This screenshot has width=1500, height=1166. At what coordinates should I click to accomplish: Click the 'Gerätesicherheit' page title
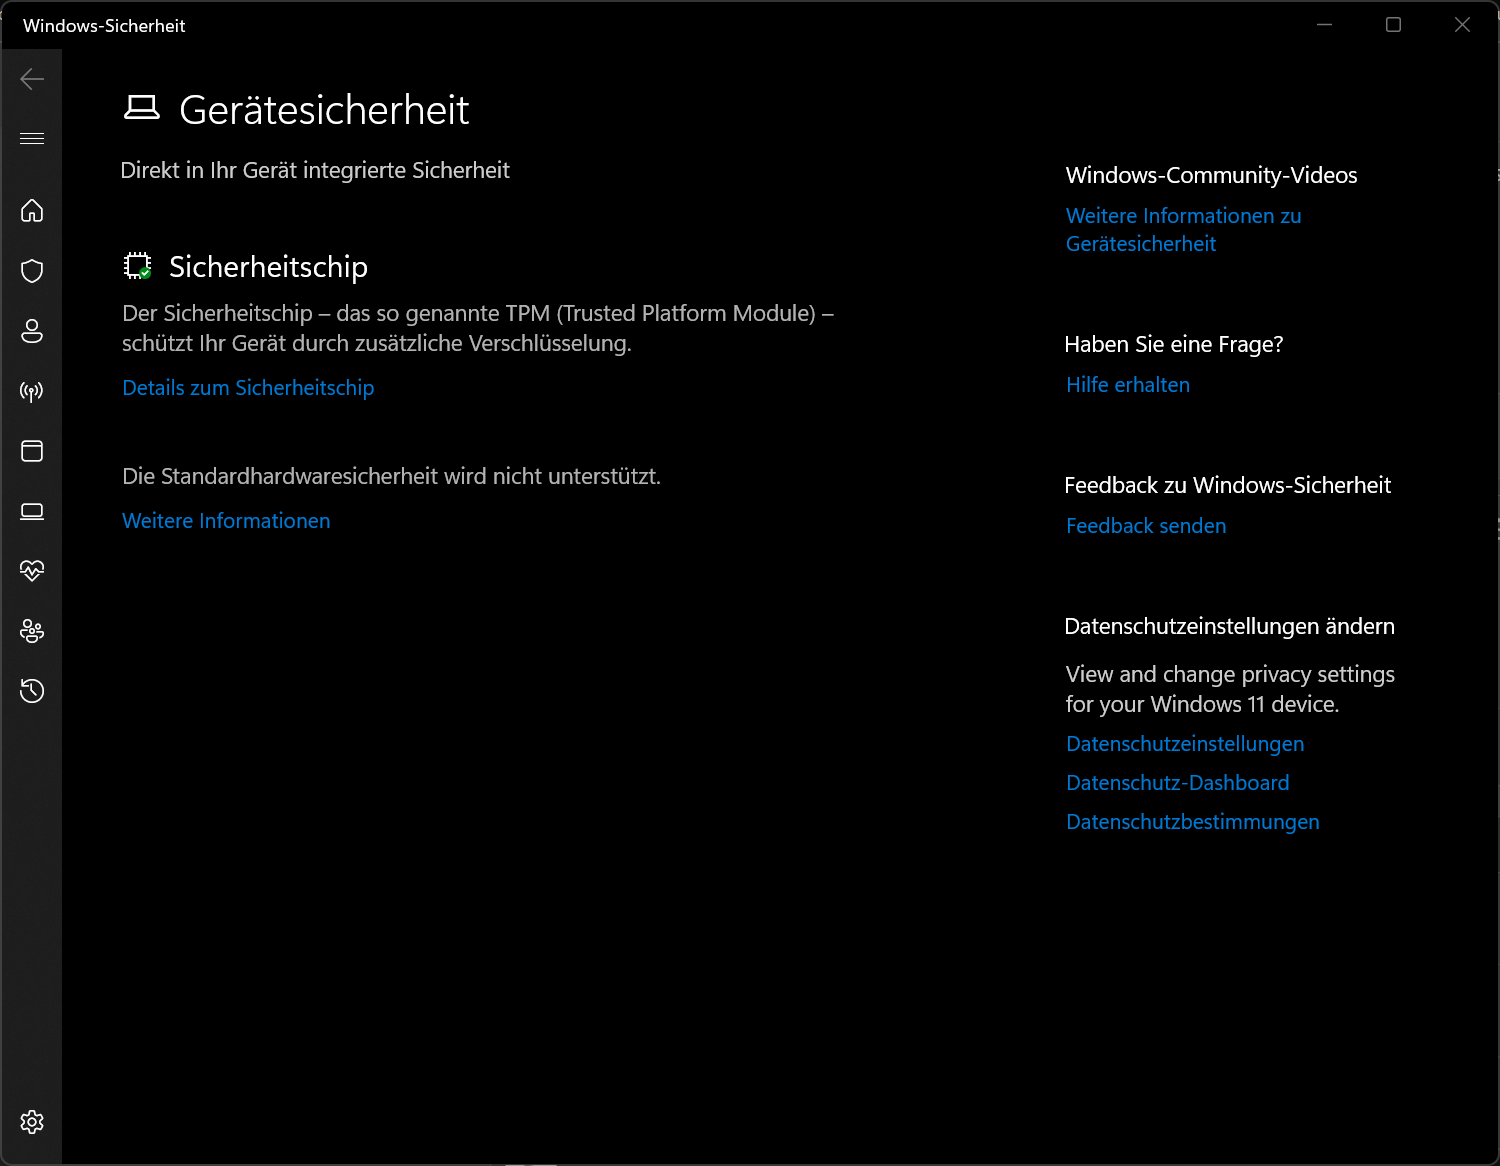tap(324, 110)
